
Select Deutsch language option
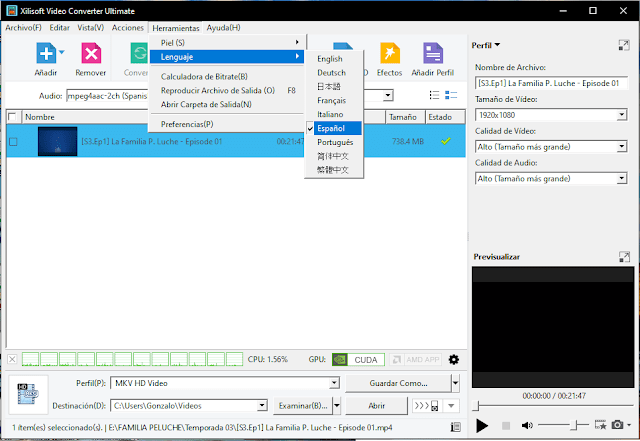coord(331,73)
